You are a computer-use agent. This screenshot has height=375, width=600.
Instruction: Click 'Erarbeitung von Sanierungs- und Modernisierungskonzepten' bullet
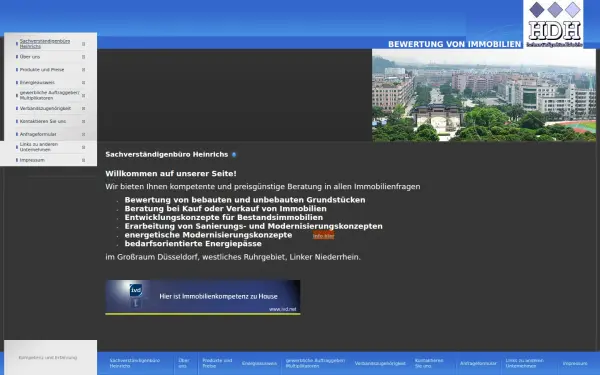click(253, 226)
